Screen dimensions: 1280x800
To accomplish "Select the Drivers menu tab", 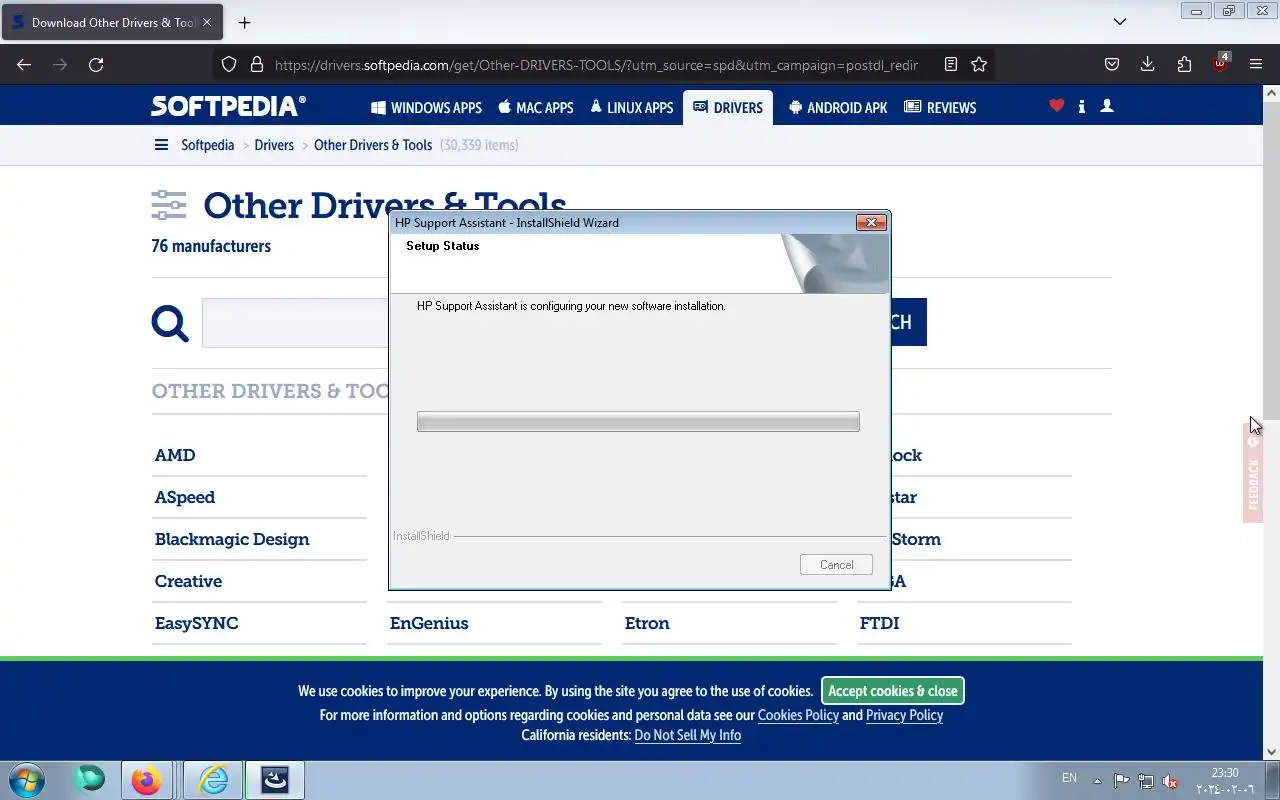I will point(727,107).
